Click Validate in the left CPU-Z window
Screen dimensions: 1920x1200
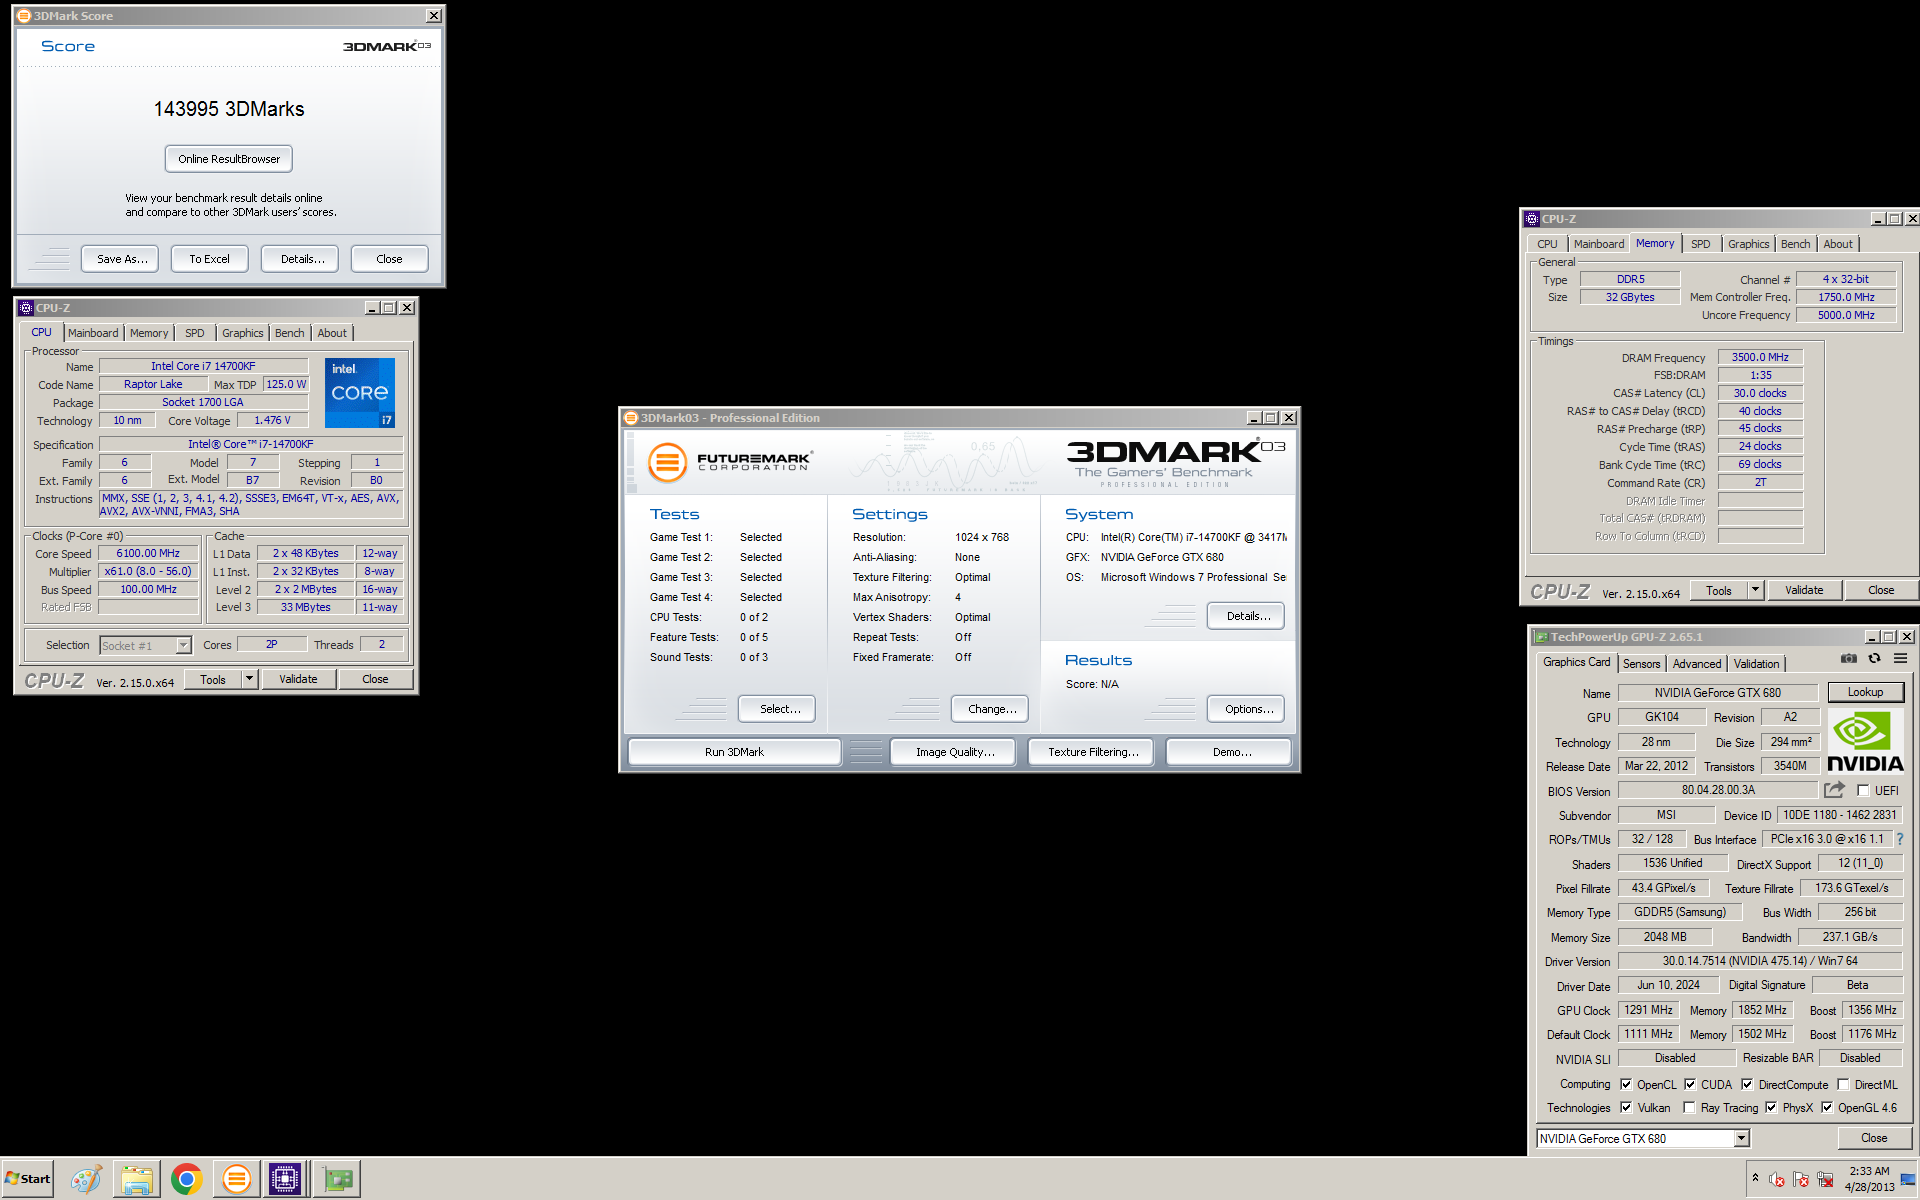click(298, 679)
